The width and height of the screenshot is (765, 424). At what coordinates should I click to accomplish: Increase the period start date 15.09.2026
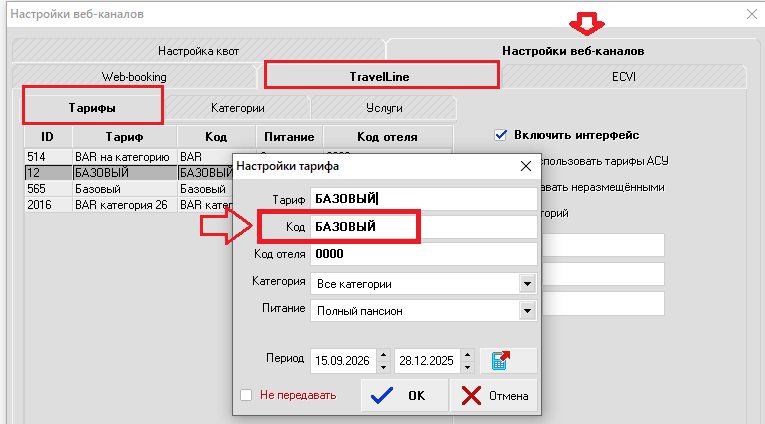tap(383, 355)
